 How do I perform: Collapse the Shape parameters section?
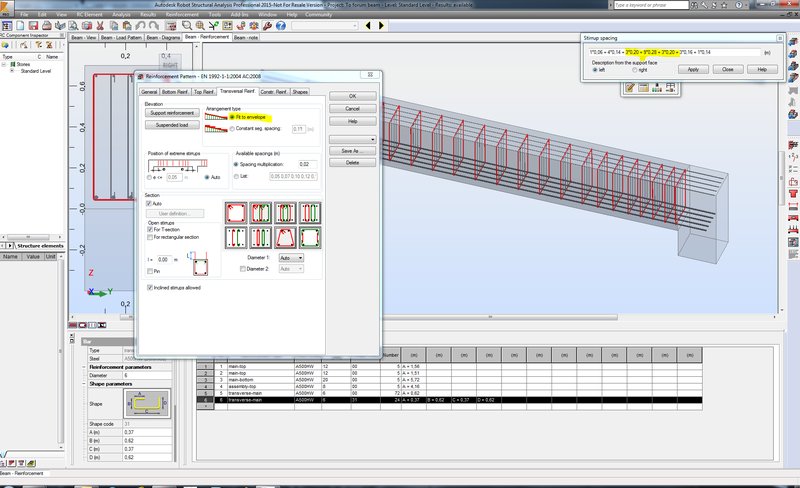(x=85, y=384)
